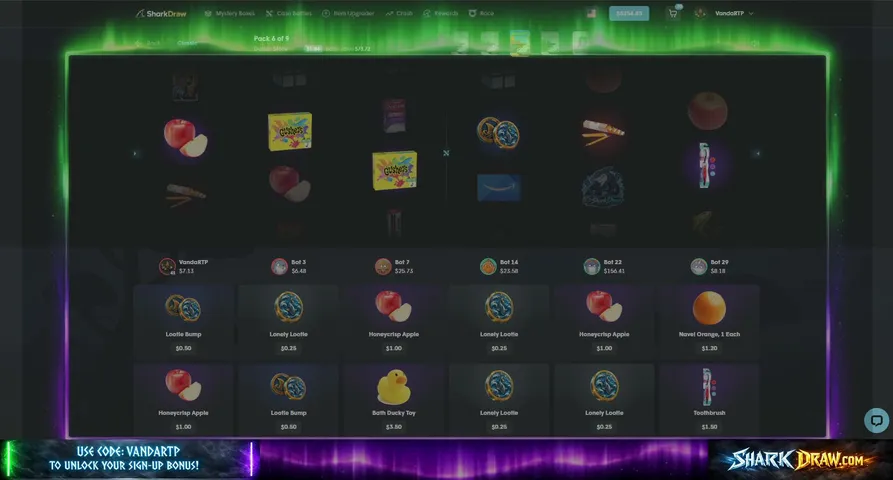This screenshot has width=893, height=480.
Task: Click Bot 22's avatar
Action: [592, 266]
